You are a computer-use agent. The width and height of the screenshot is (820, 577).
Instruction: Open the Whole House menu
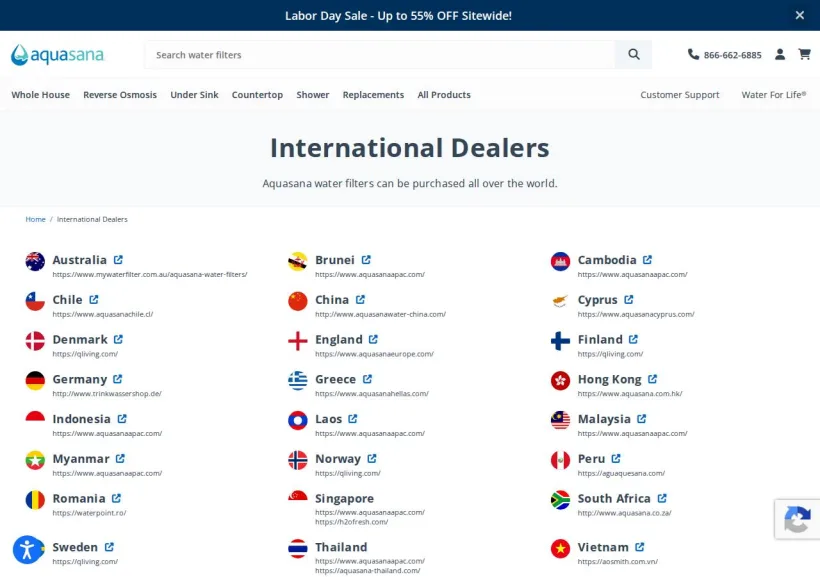tap(40, 95)
